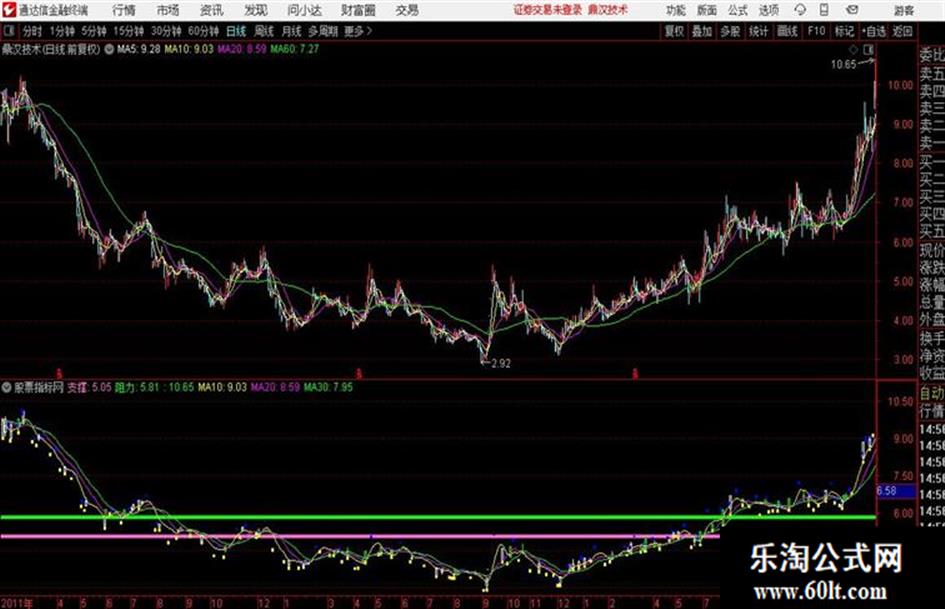
Task: Switch to the 30分钟 period tab
Action: point(166,31)
